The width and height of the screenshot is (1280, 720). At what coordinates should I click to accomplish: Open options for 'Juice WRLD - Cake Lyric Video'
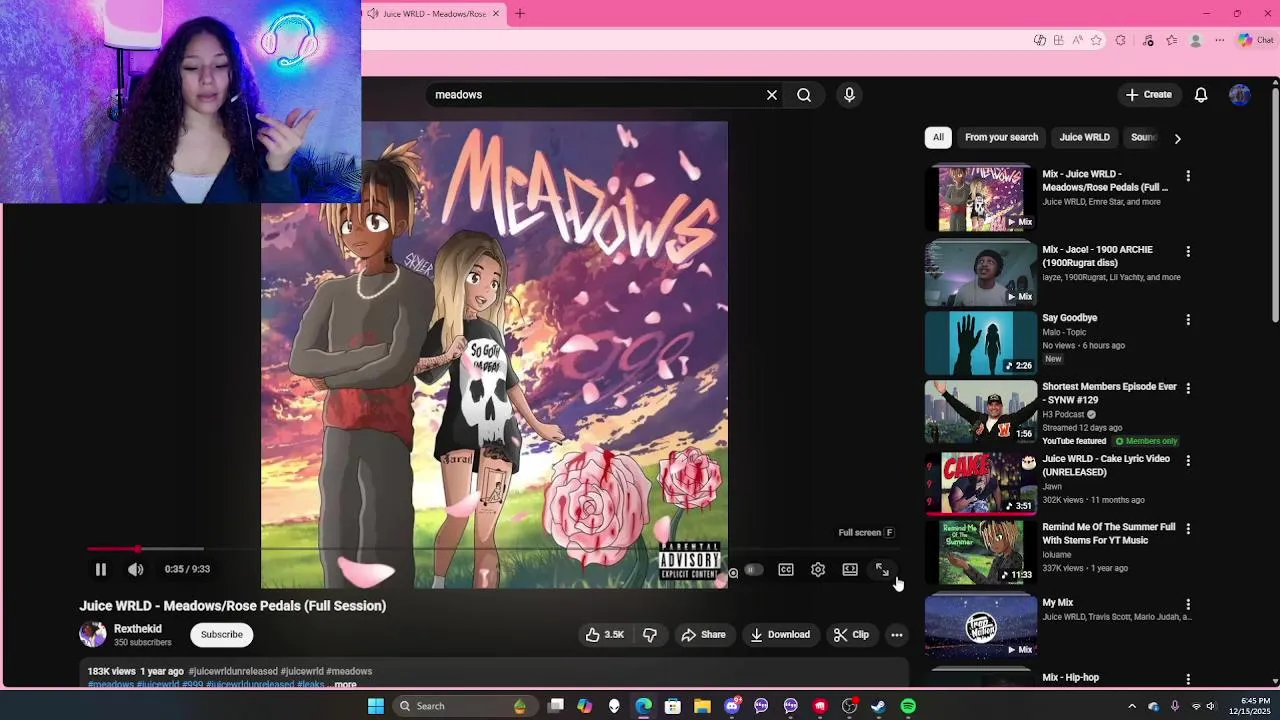pos(1188,461)
